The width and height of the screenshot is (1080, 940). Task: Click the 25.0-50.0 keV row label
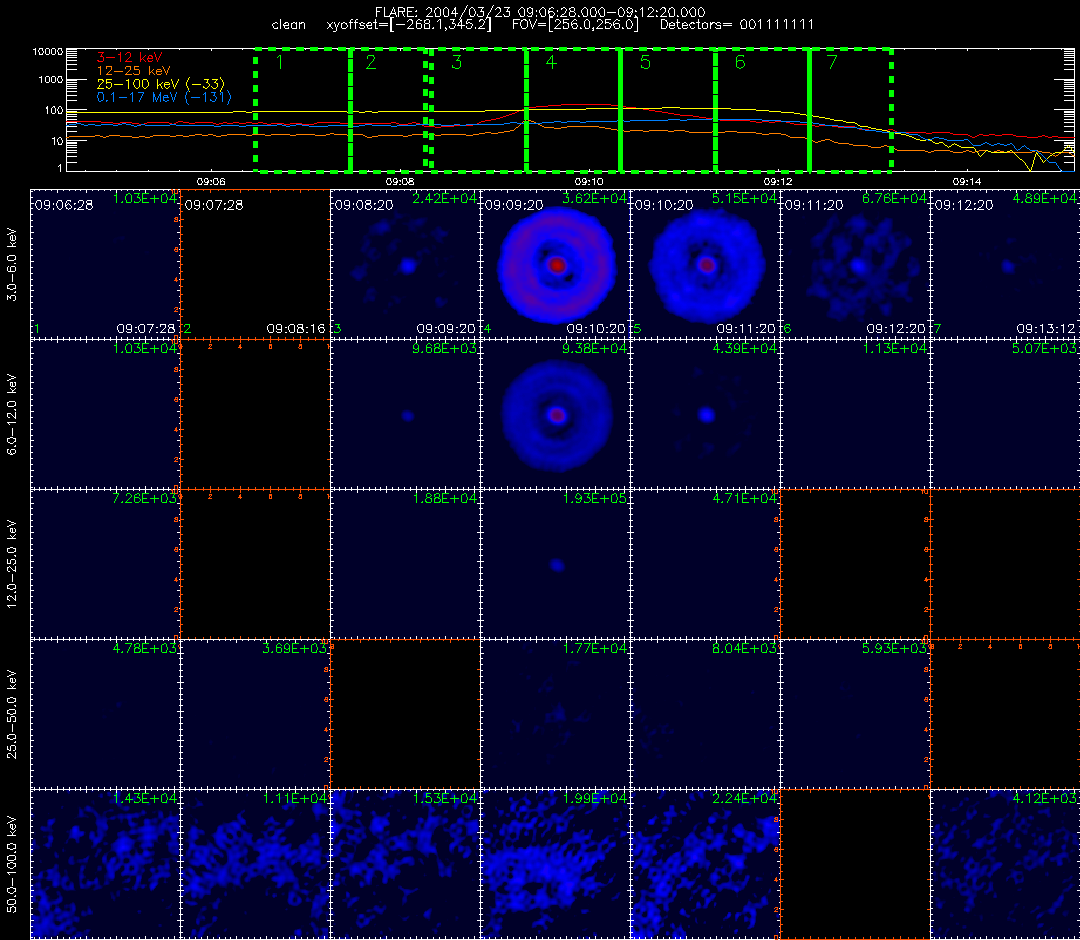(x=12, y=715)
